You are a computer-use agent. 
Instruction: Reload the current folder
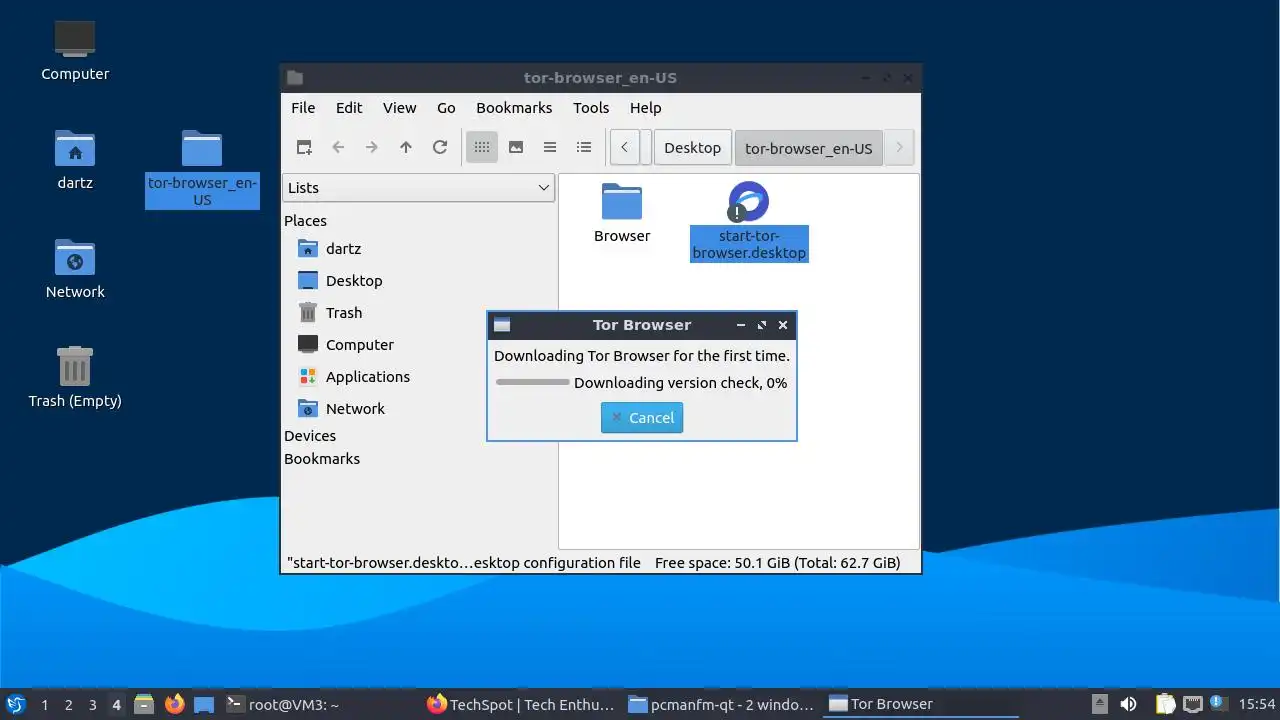point(440,147)
